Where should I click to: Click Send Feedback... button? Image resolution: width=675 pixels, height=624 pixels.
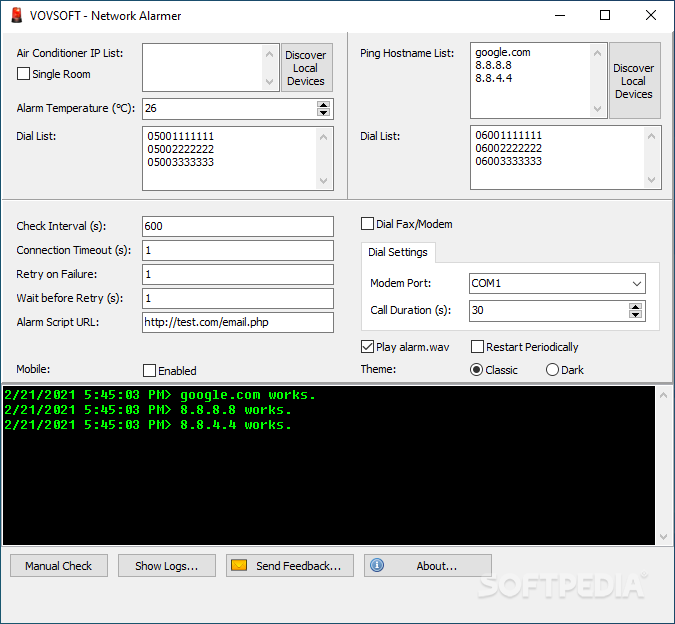pos(290,565)
